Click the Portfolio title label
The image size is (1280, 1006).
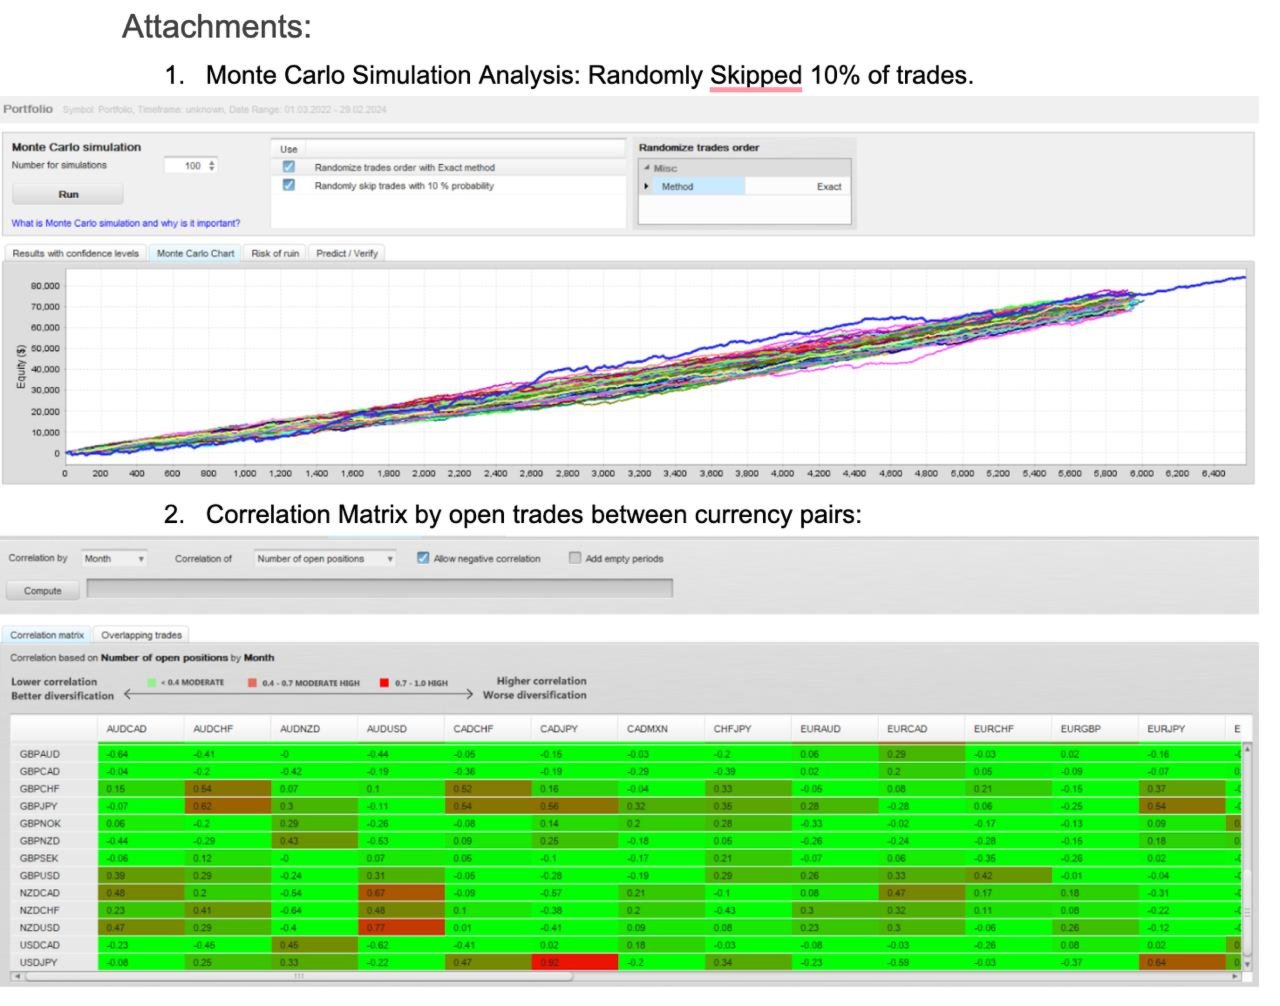[x=28, y=109]
